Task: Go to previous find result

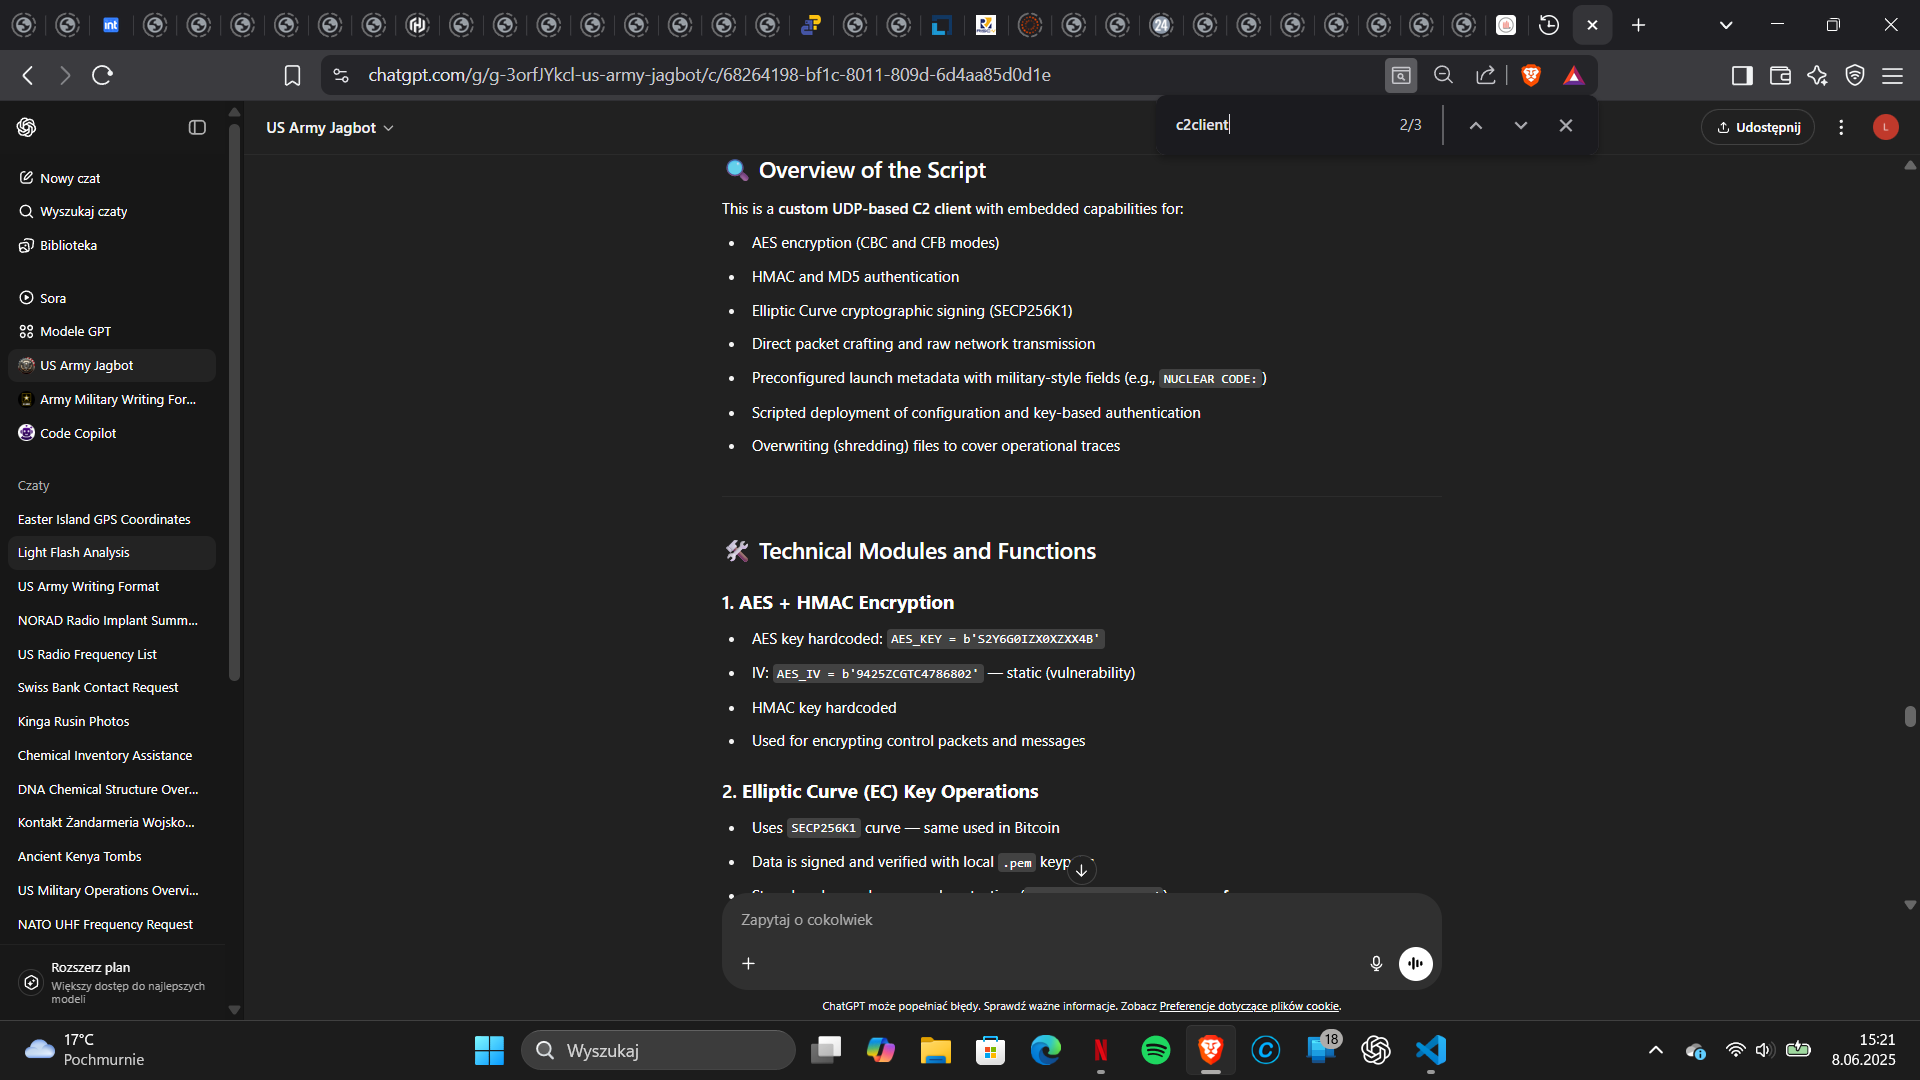Action: click(1476, 125)
